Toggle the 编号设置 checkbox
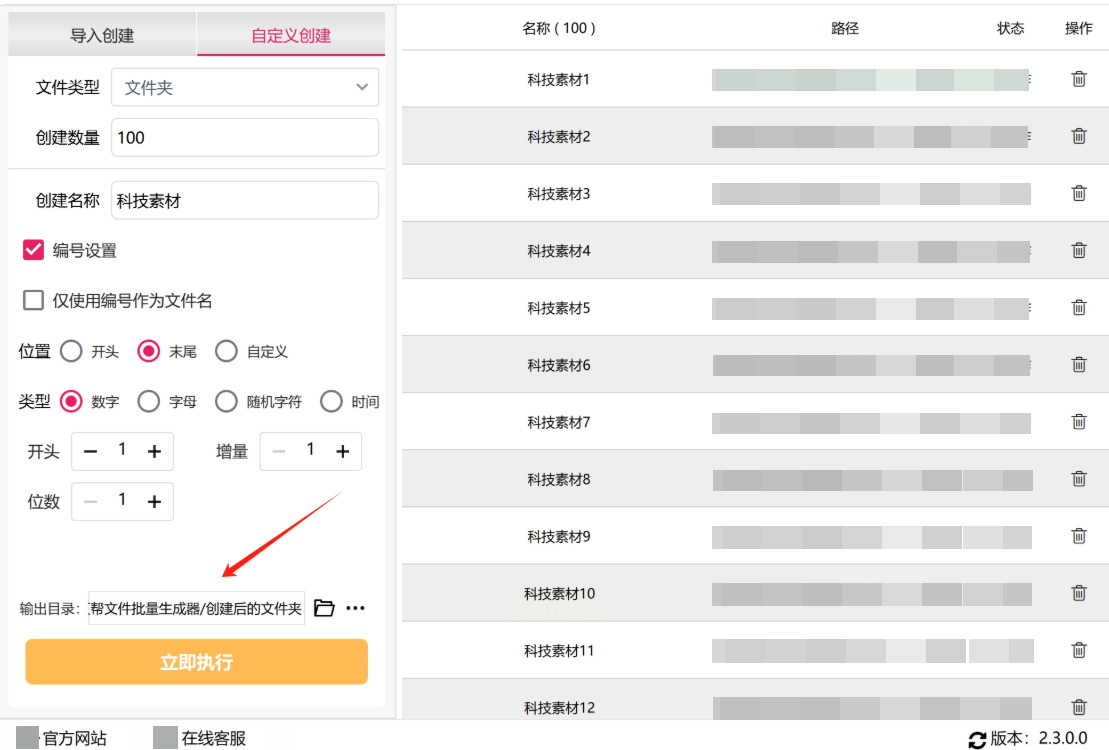This screenshot has height=750, width=1109. (33, 250)
